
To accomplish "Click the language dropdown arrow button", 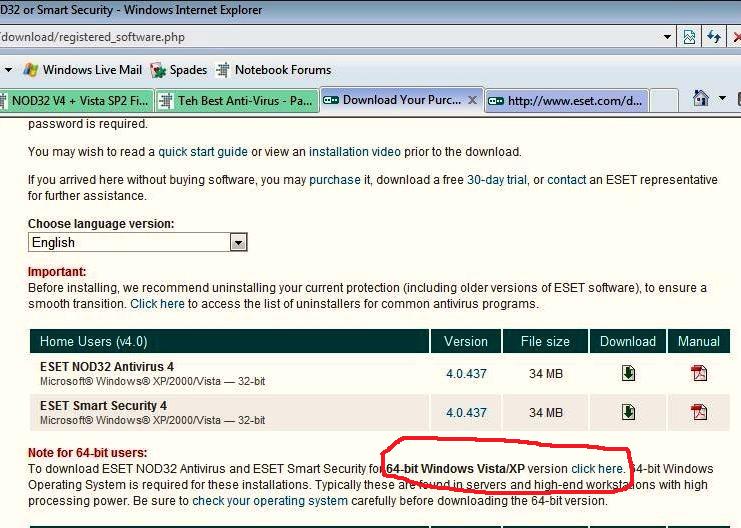I will [238, 243].
